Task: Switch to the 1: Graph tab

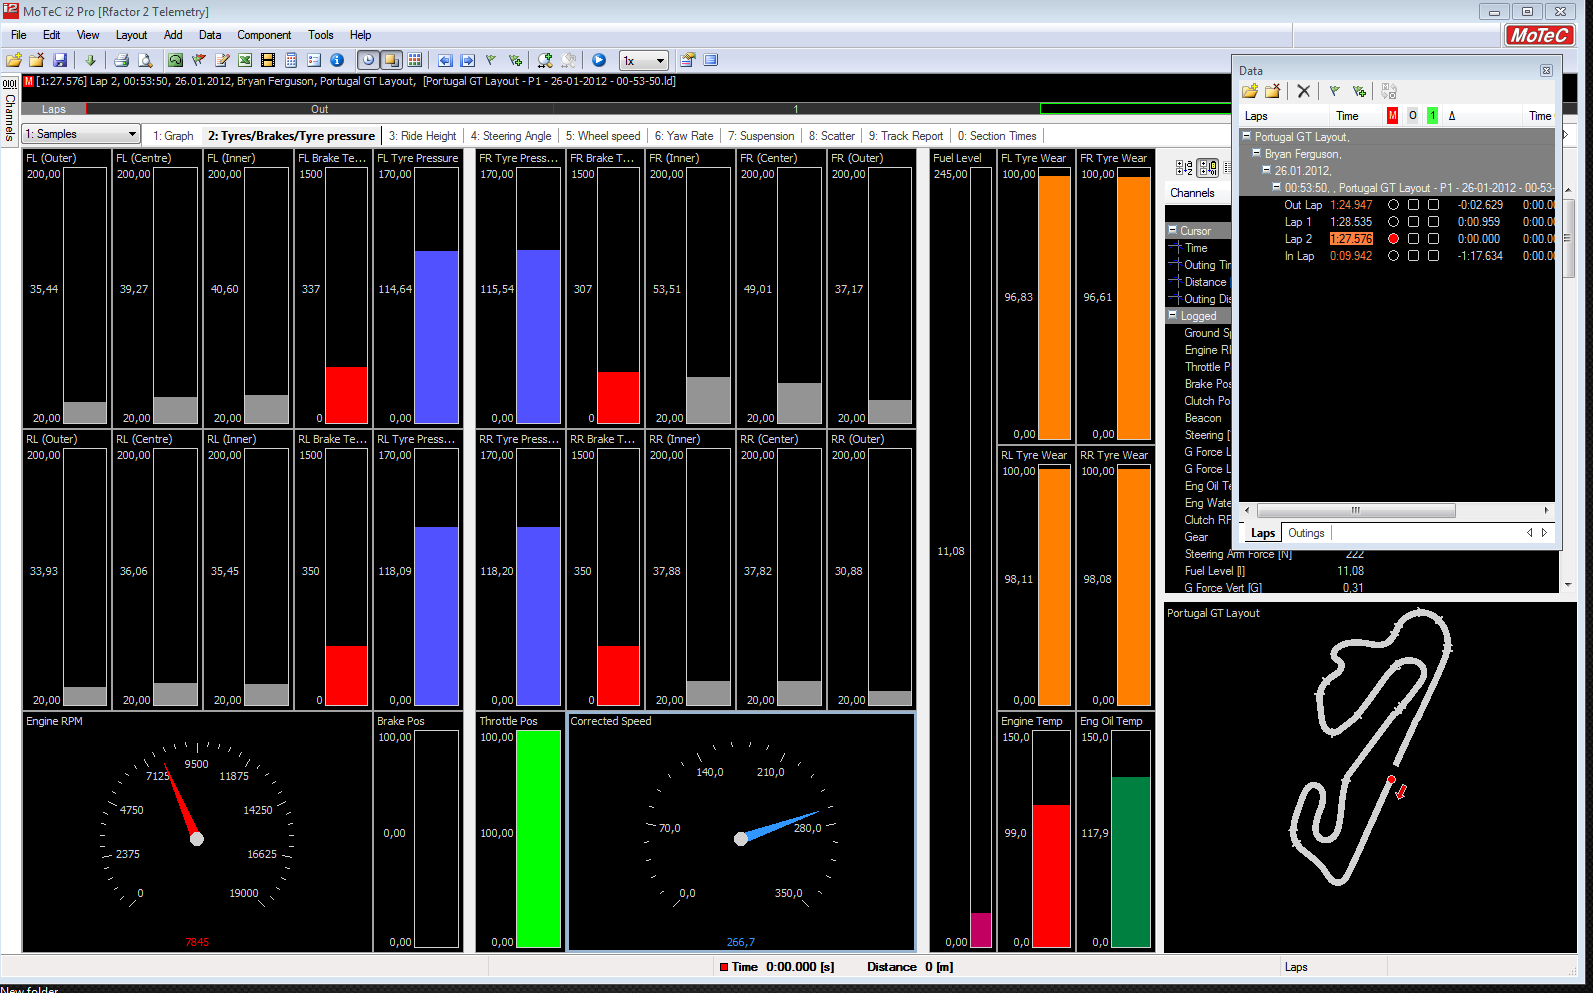Action: (x=173, y=136)
